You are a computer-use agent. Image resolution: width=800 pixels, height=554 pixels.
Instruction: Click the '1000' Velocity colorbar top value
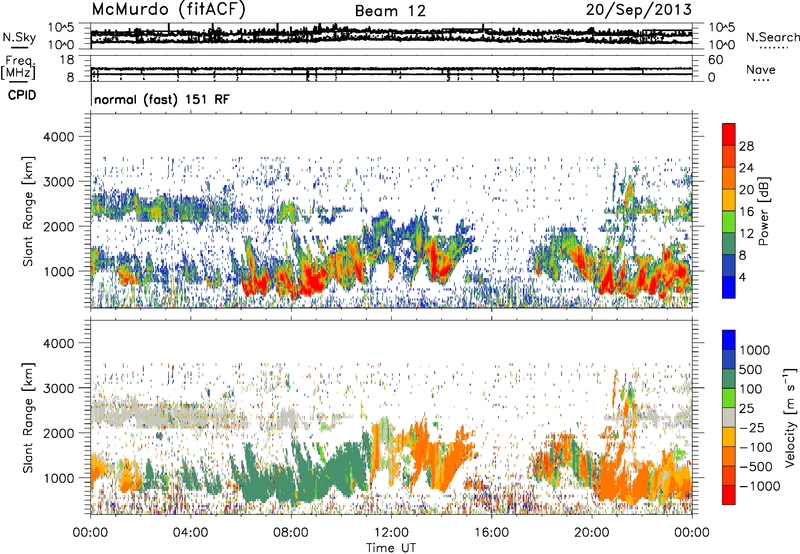[755, 350]
